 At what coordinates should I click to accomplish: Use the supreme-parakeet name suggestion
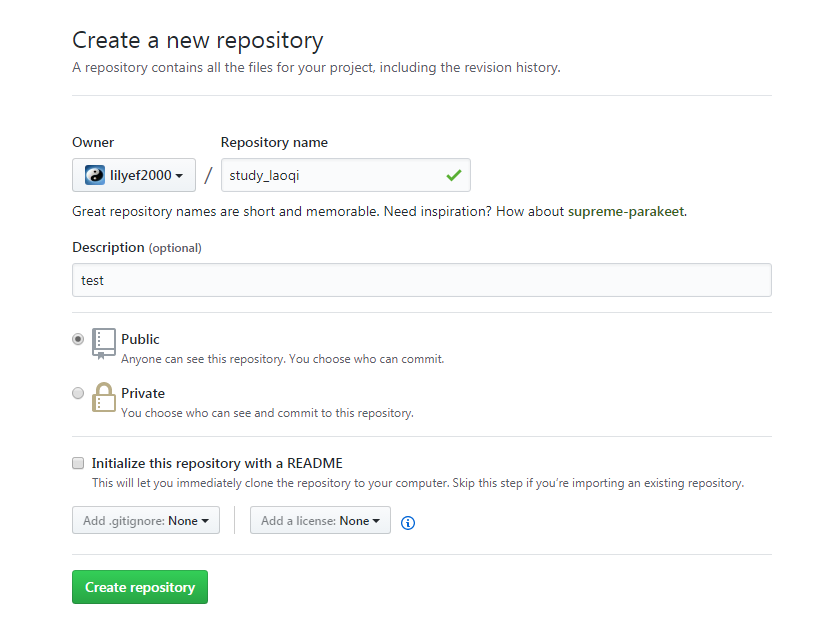coord(626,211)
